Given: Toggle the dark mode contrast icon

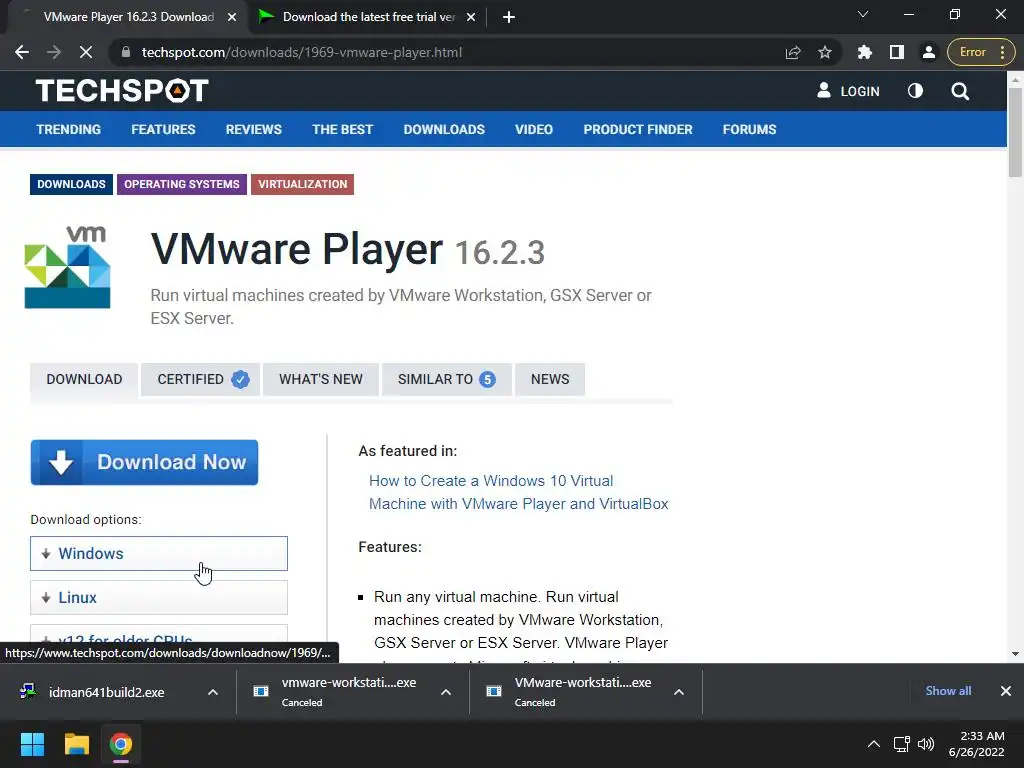Looking at the screenshot, I should (x=916, y=91).
